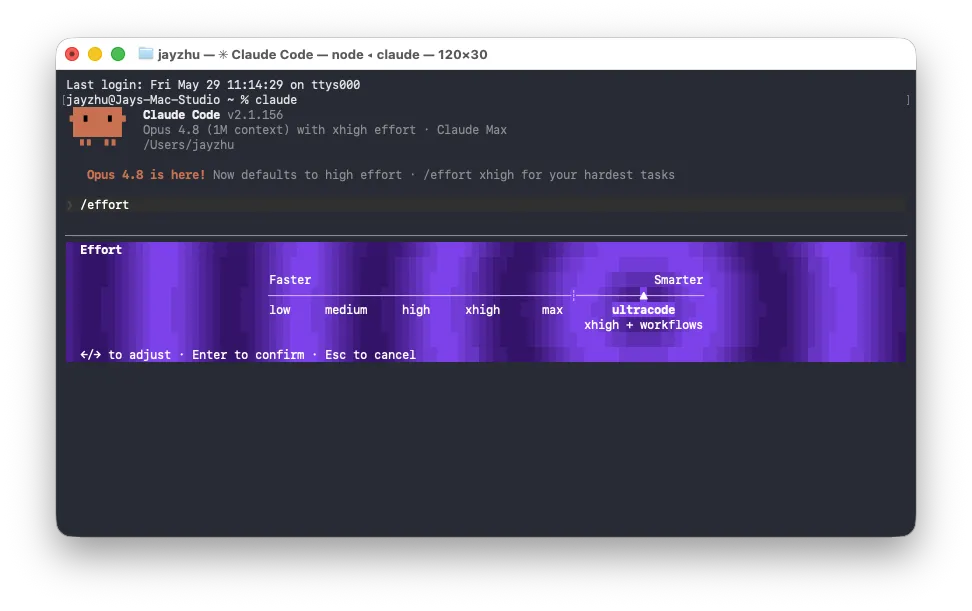Image resolution: width=972 pixels, height=611 pixels.
Task: Click the /Users/jayzhu path text
Action: point(188,145)
